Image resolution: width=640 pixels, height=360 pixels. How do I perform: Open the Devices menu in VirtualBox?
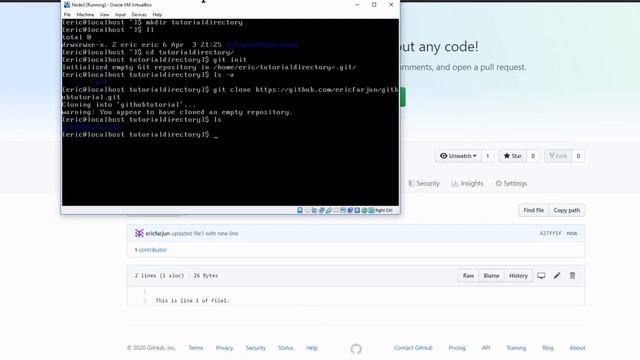pos(139,14)
